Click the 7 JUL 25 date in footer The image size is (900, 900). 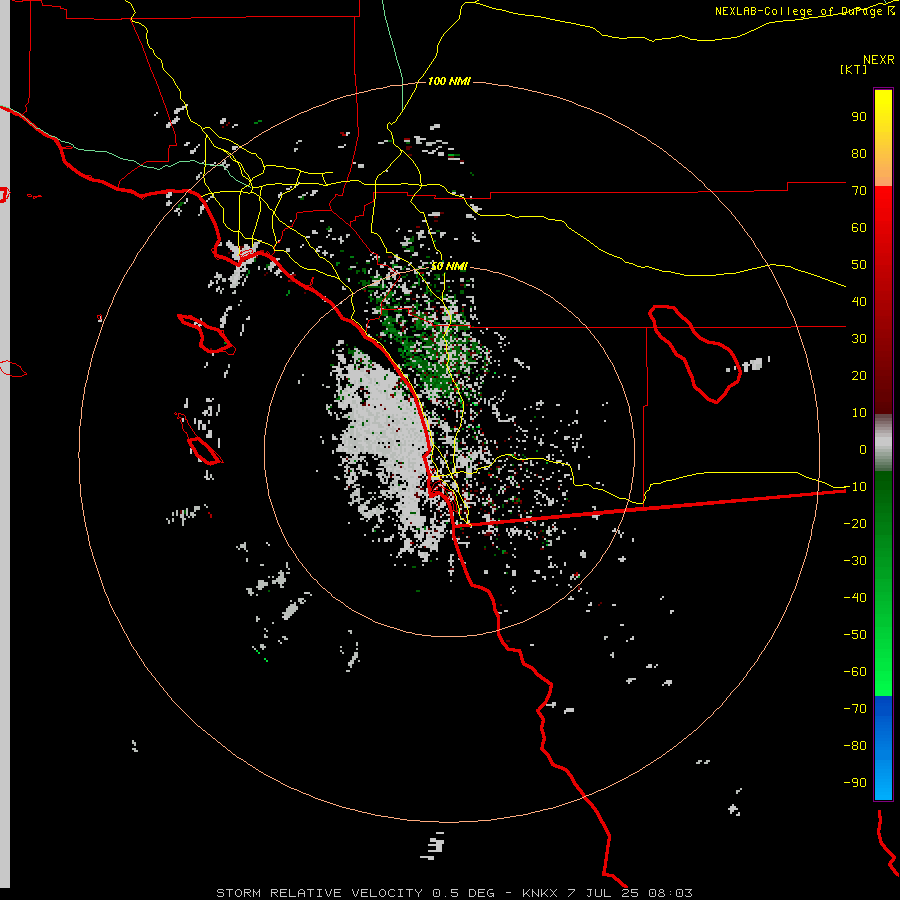tap(603, 893)
